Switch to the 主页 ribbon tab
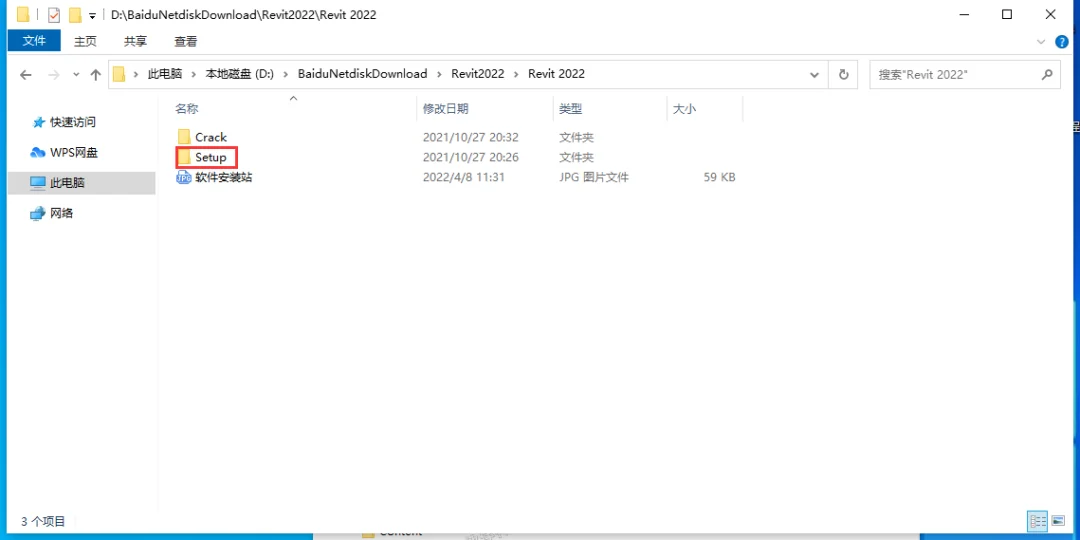The height and width of the screenshot is (540, 1080). point(85,41)
